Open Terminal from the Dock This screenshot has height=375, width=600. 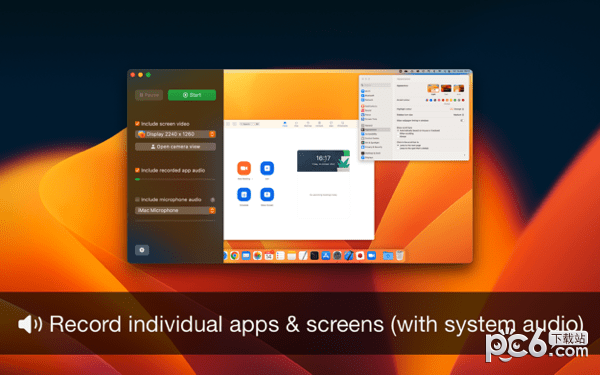pos(315,256)
